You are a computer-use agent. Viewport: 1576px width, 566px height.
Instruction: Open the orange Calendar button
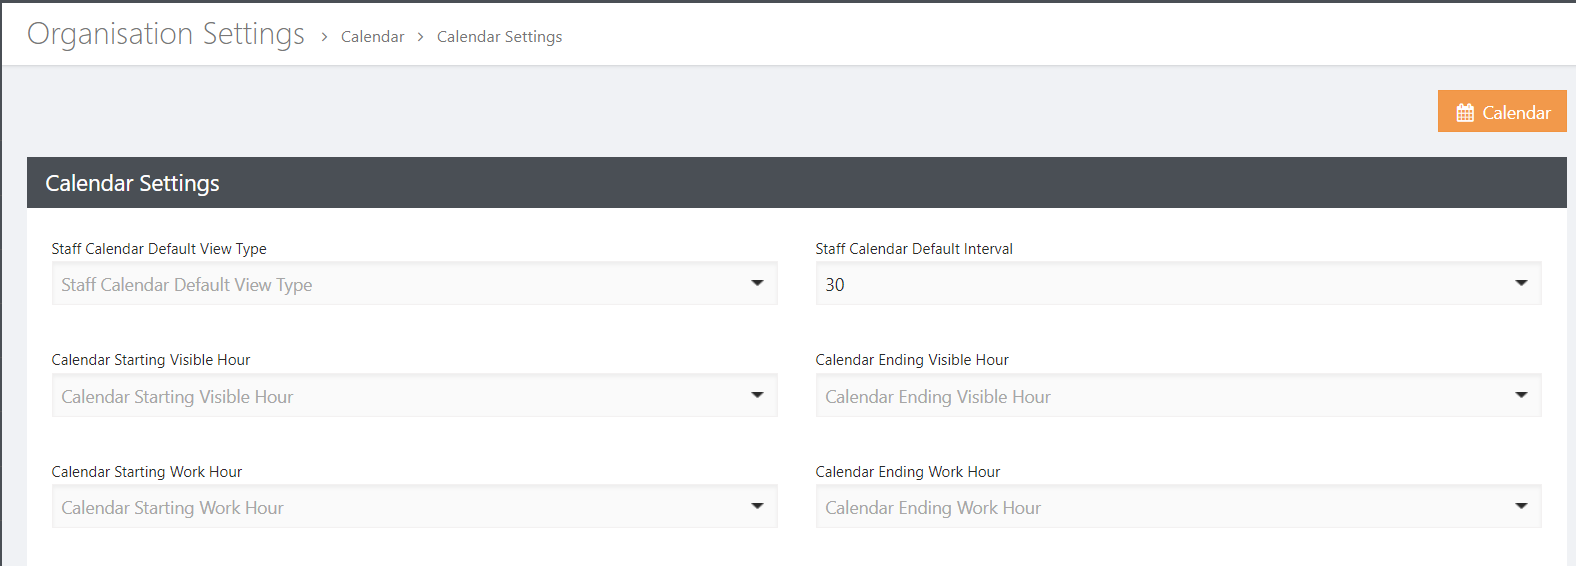pos(1502,111)
